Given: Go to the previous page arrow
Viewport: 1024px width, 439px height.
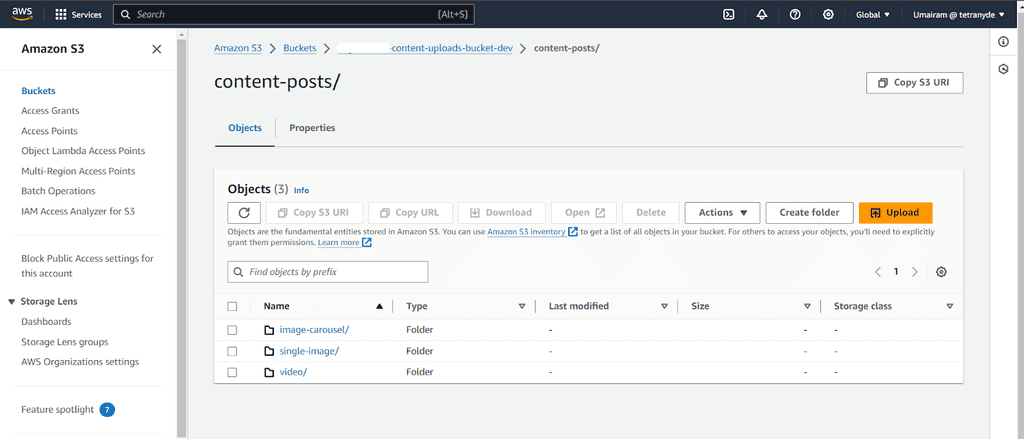Looking at the screenshot, I should click(x=878, y=272).
